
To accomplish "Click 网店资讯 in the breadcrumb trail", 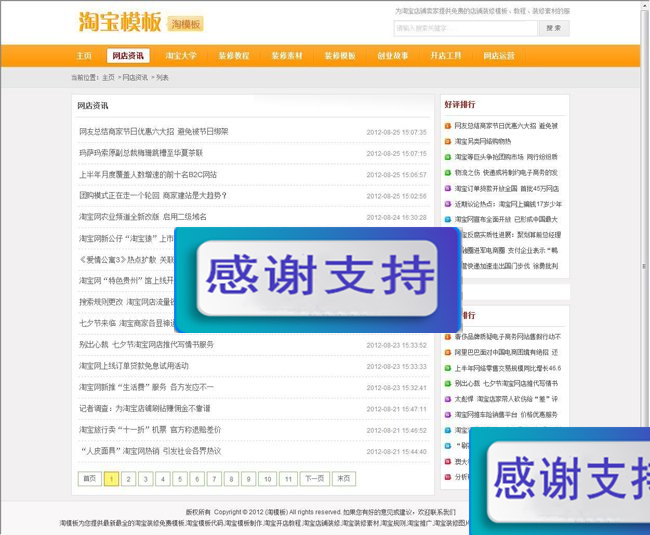I will point(135,77).
